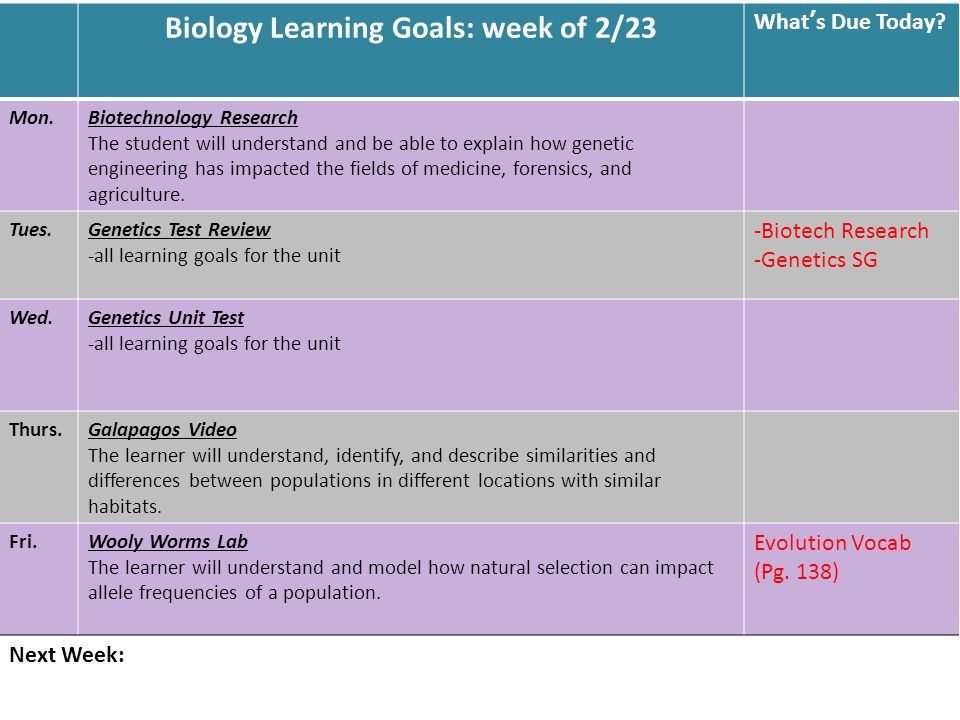Click the Biology Learning Goals title
This screenshot has width=960, height=720.
(410, 28)
